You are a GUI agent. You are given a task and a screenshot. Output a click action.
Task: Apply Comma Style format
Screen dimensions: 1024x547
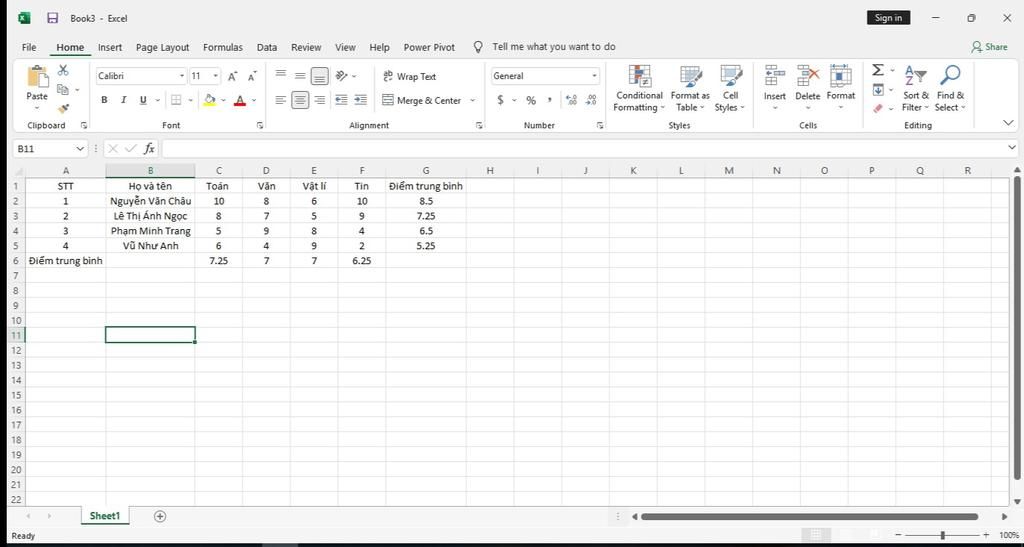(x=550, y=100)
